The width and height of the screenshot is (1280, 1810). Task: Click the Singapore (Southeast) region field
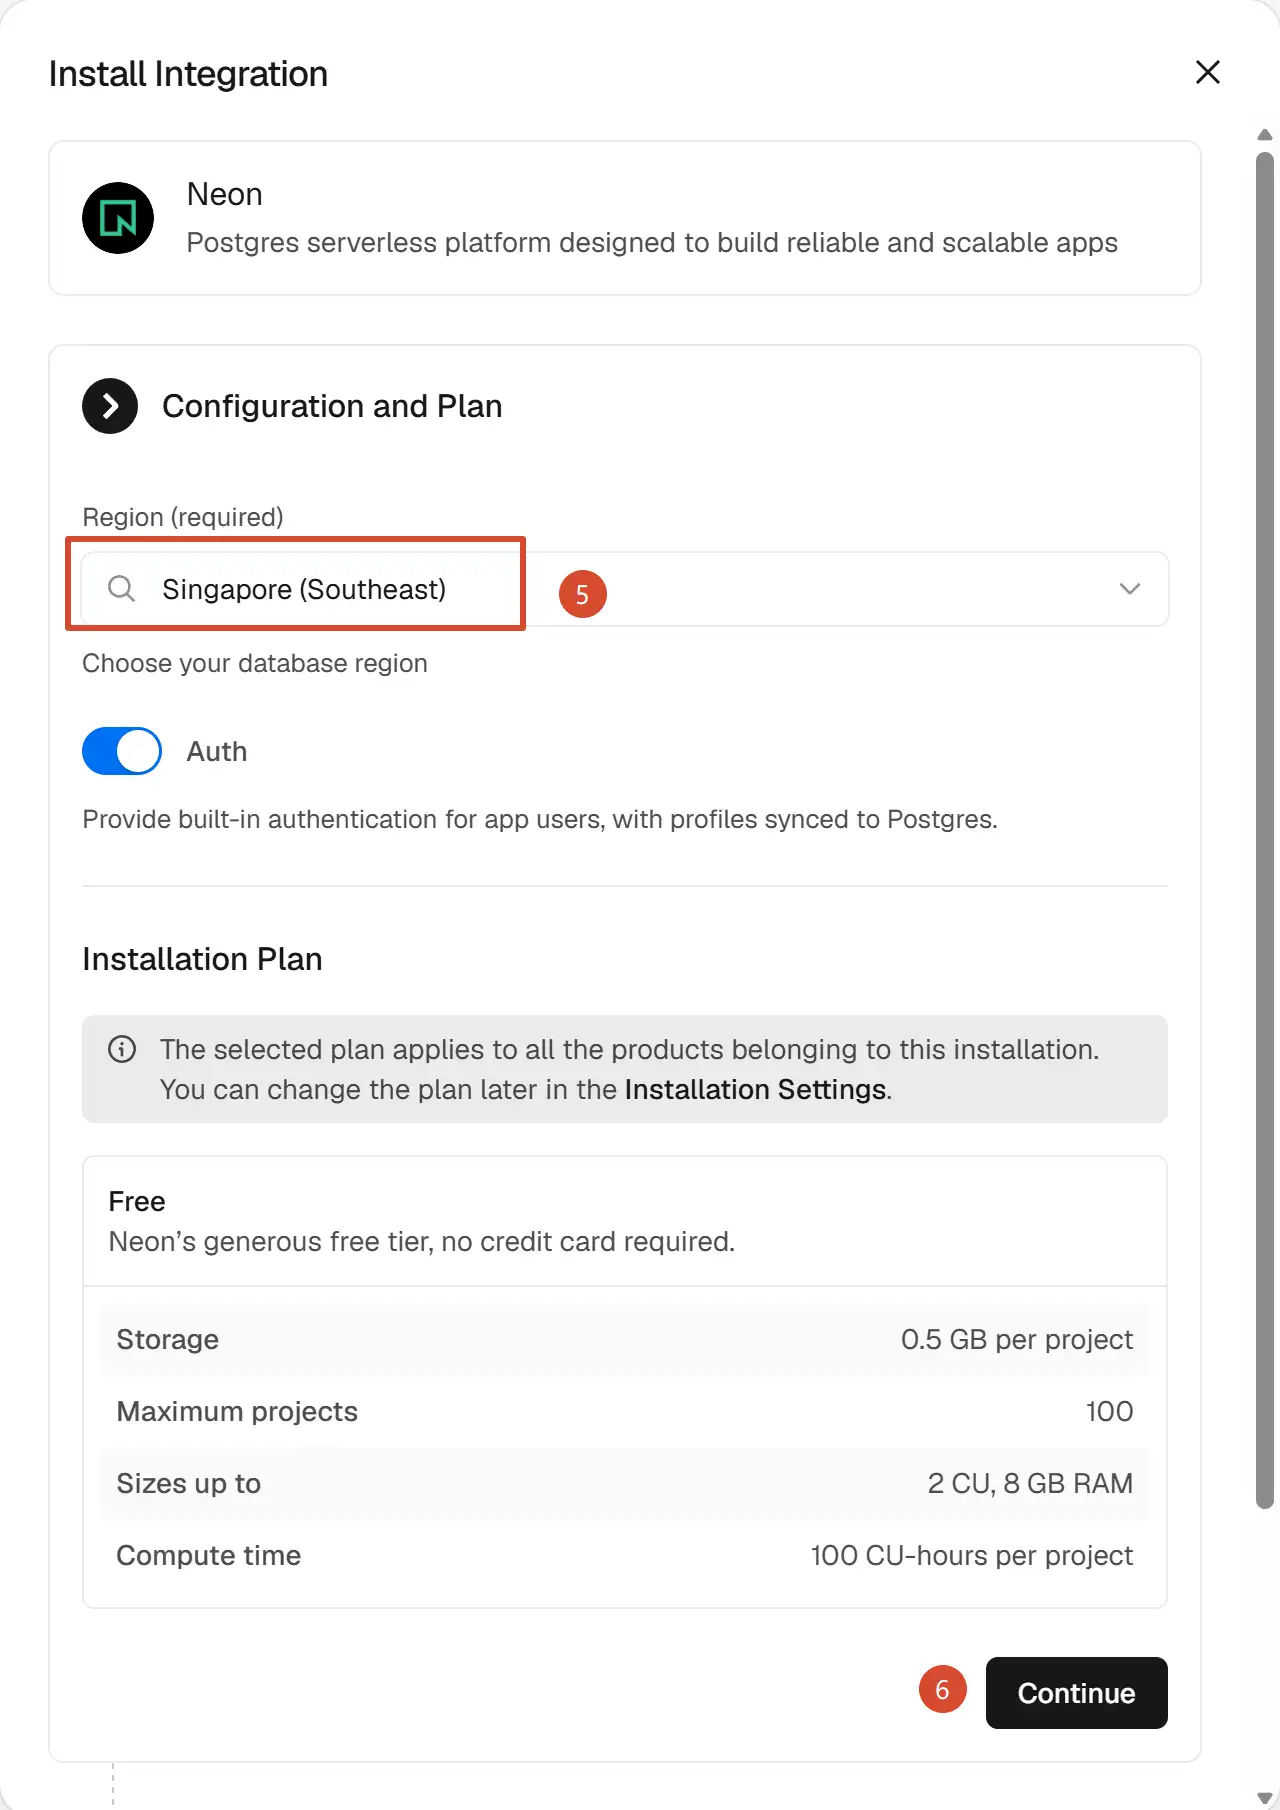pos(625,589)
